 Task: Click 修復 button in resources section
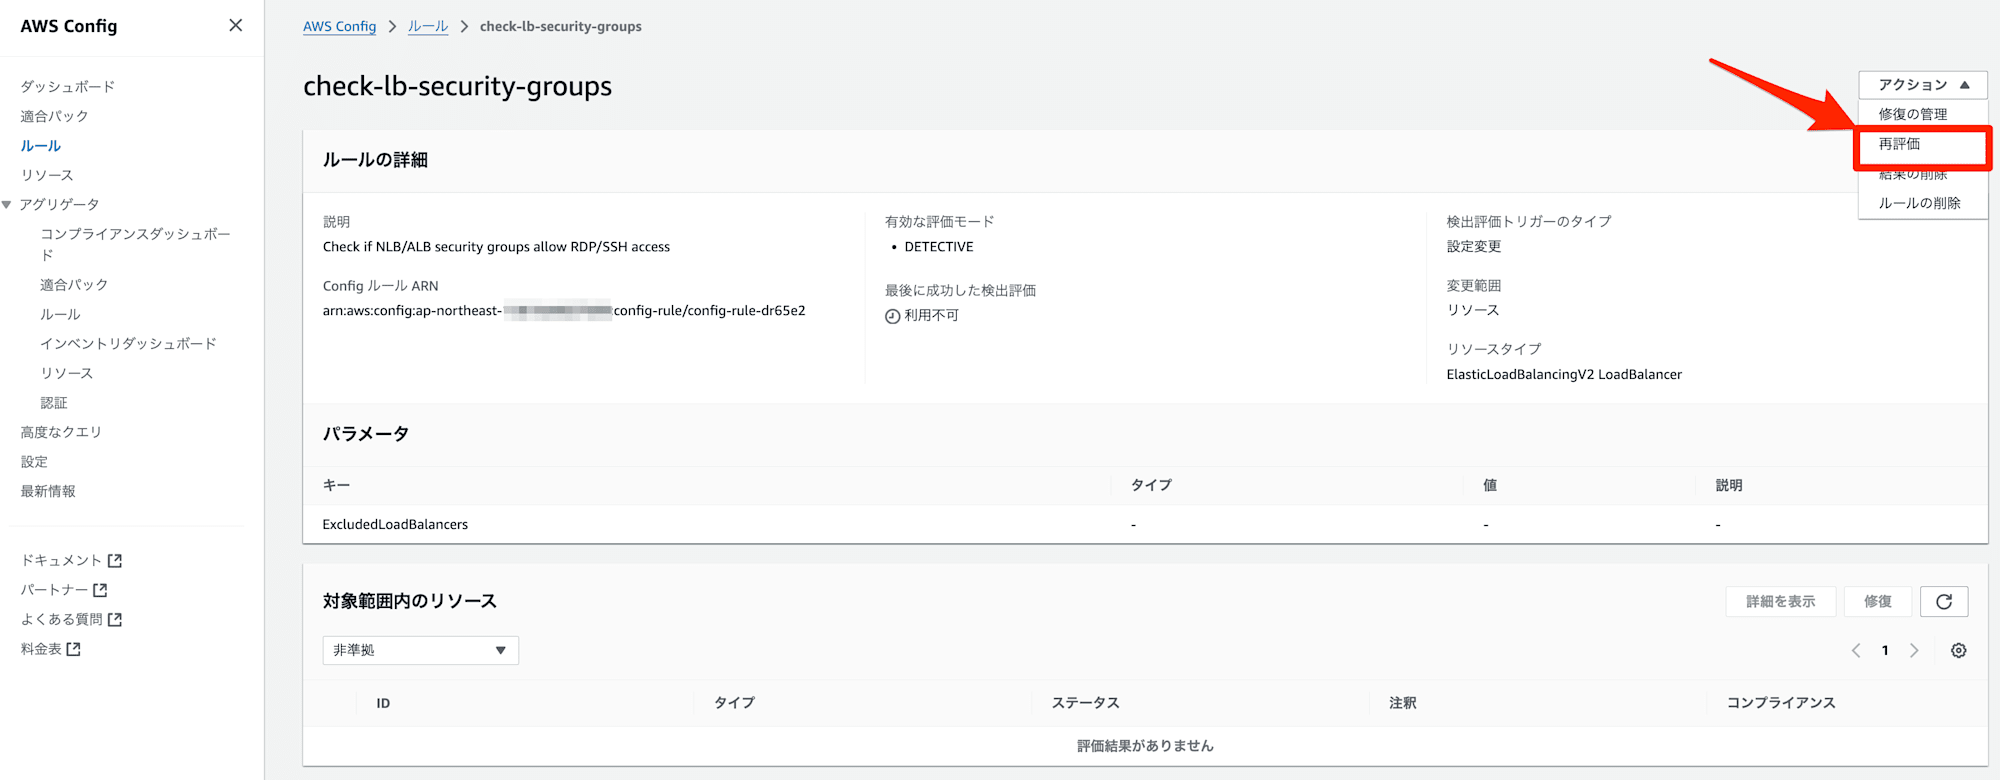(1878, 601)
